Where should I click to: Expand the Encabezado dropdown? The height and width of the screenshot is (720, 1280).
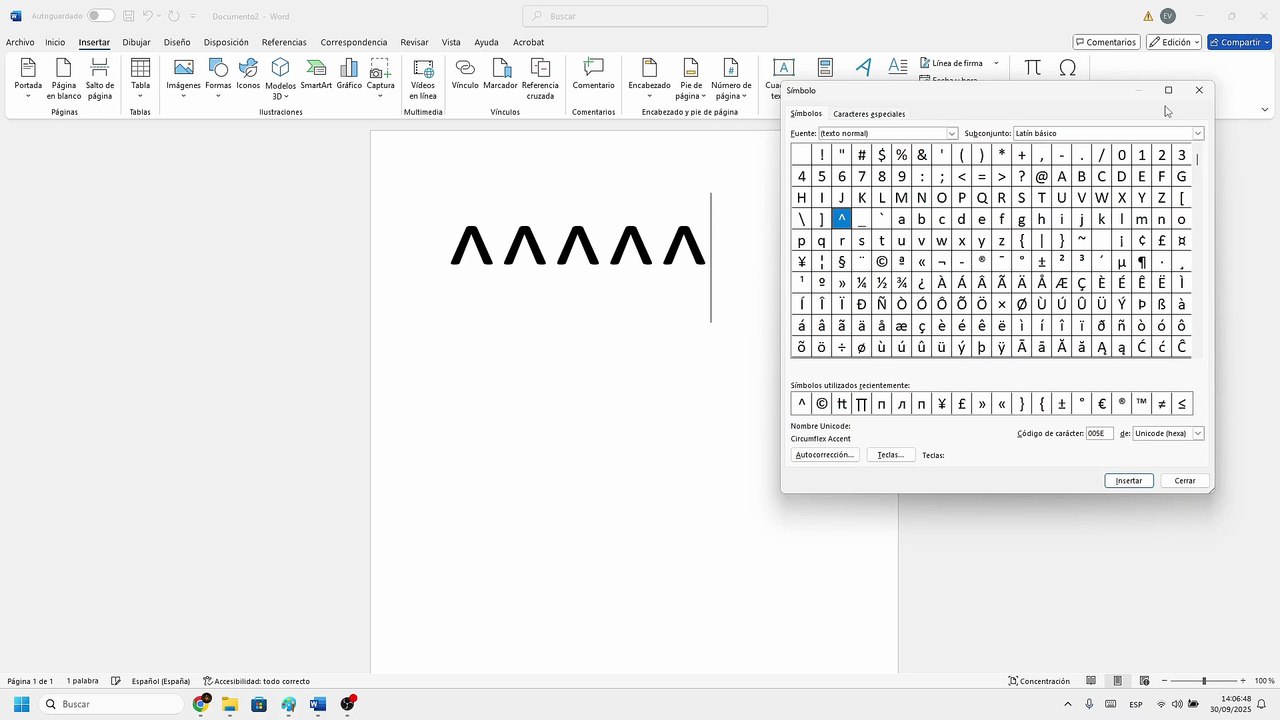click(x=649, y=96)
